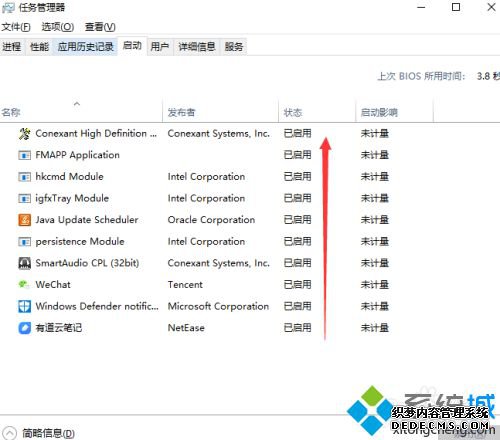500x440 pixels.
Task: Click the FMAPP Application icon
Action: [24, 155]
